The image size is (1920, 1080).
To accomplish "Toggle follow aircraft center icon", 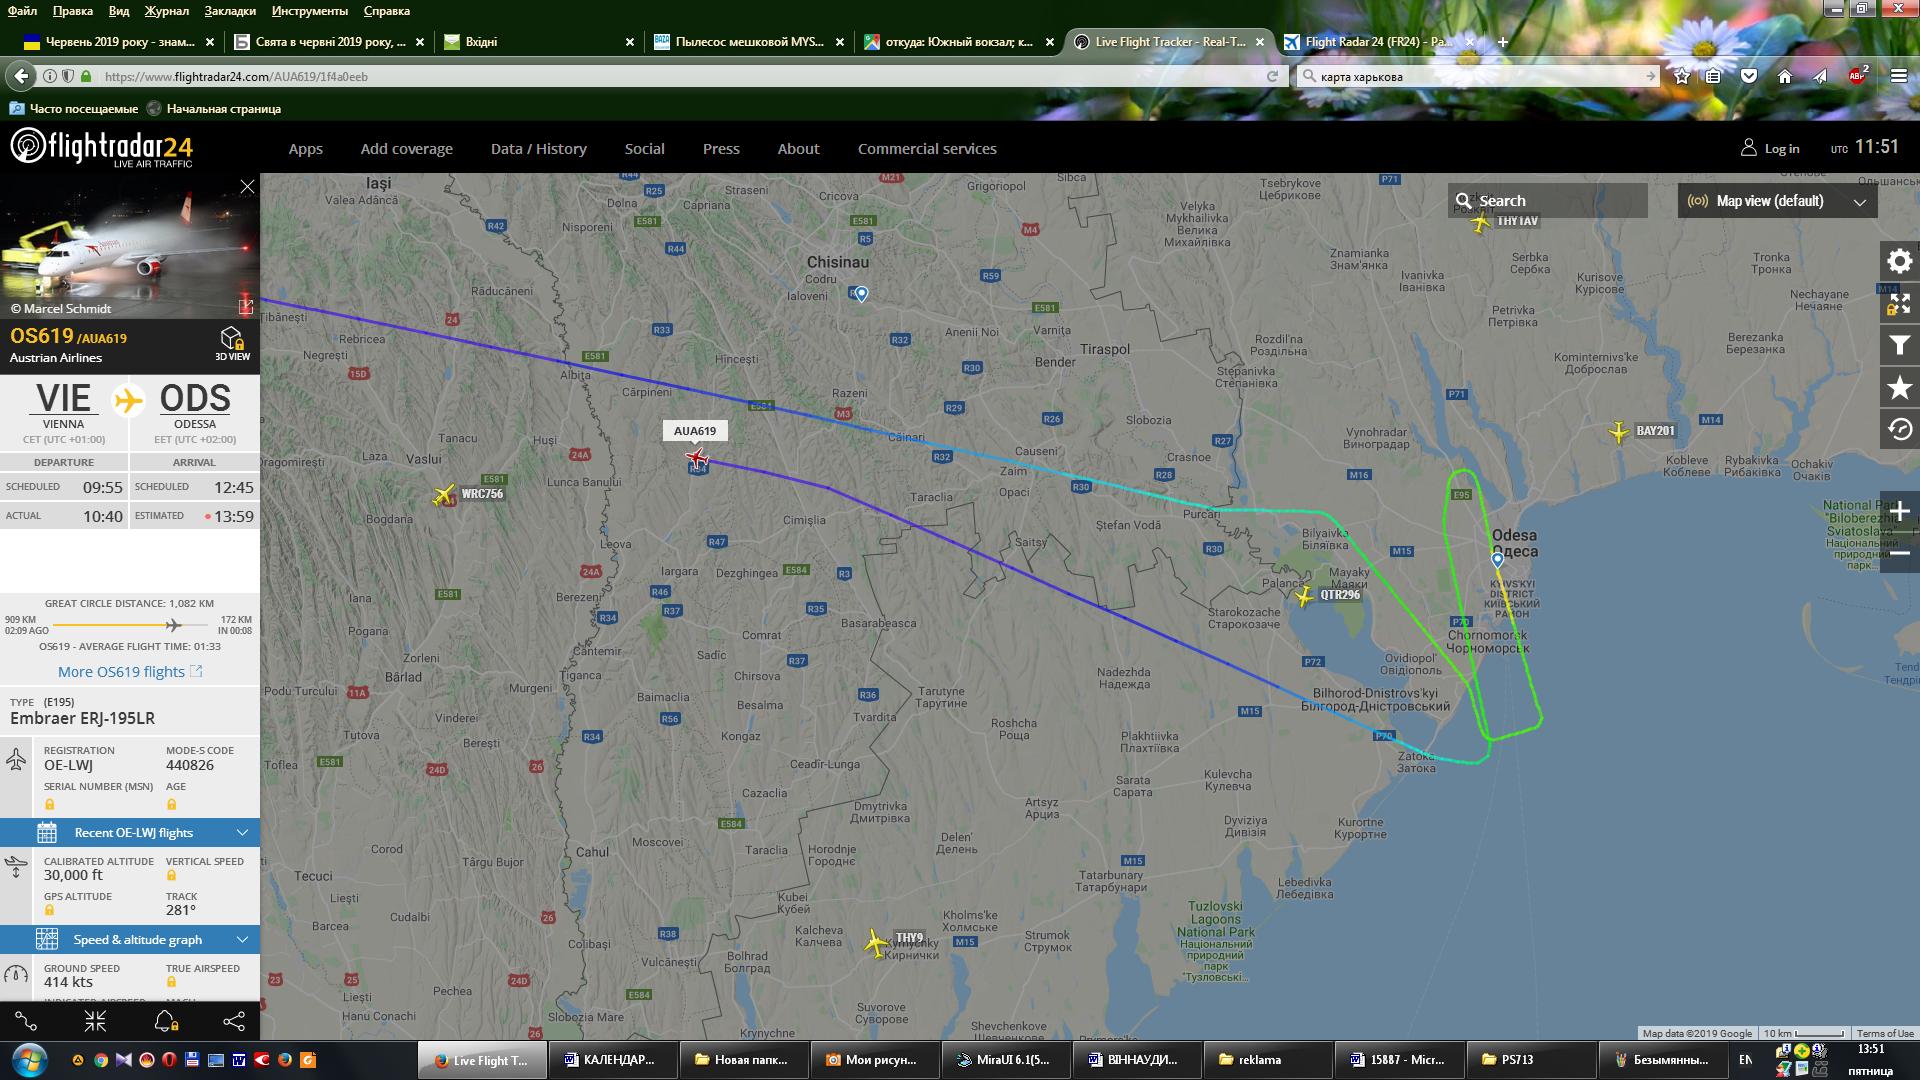I will pyautogui.click(x=95, y=1021).
